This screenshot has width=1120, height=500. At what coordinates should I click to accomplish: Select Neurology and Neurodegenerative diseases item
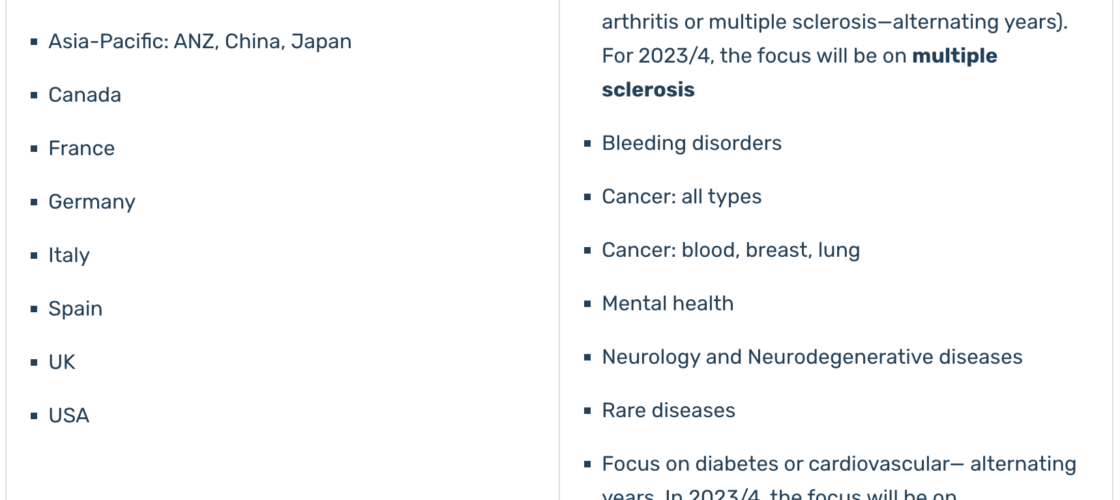click(x=812, y=357)
